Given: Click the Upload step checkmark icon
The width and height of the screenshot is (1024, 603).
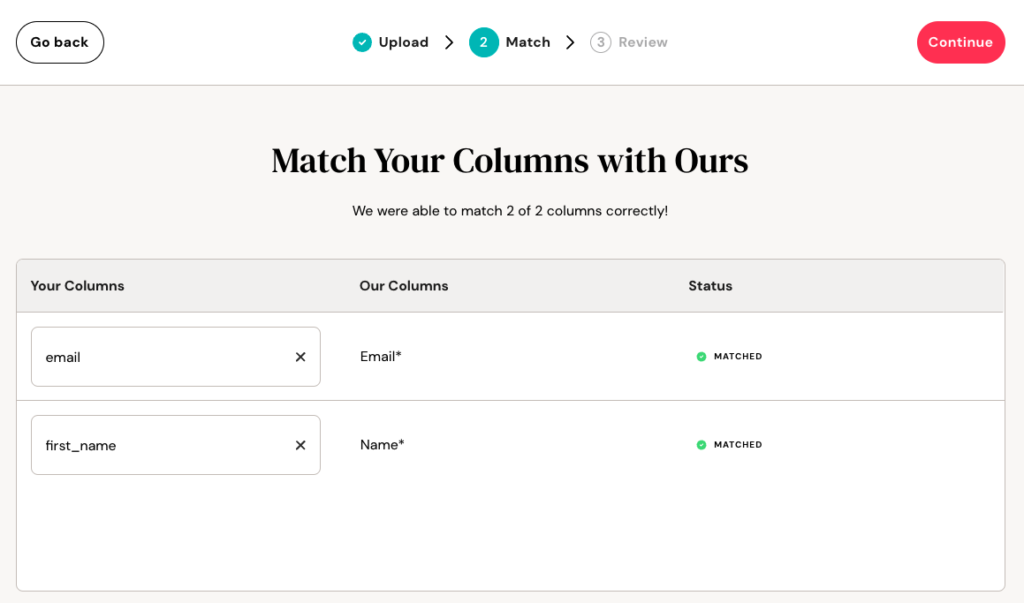Looking at the screenshot, I should point(361,42).
